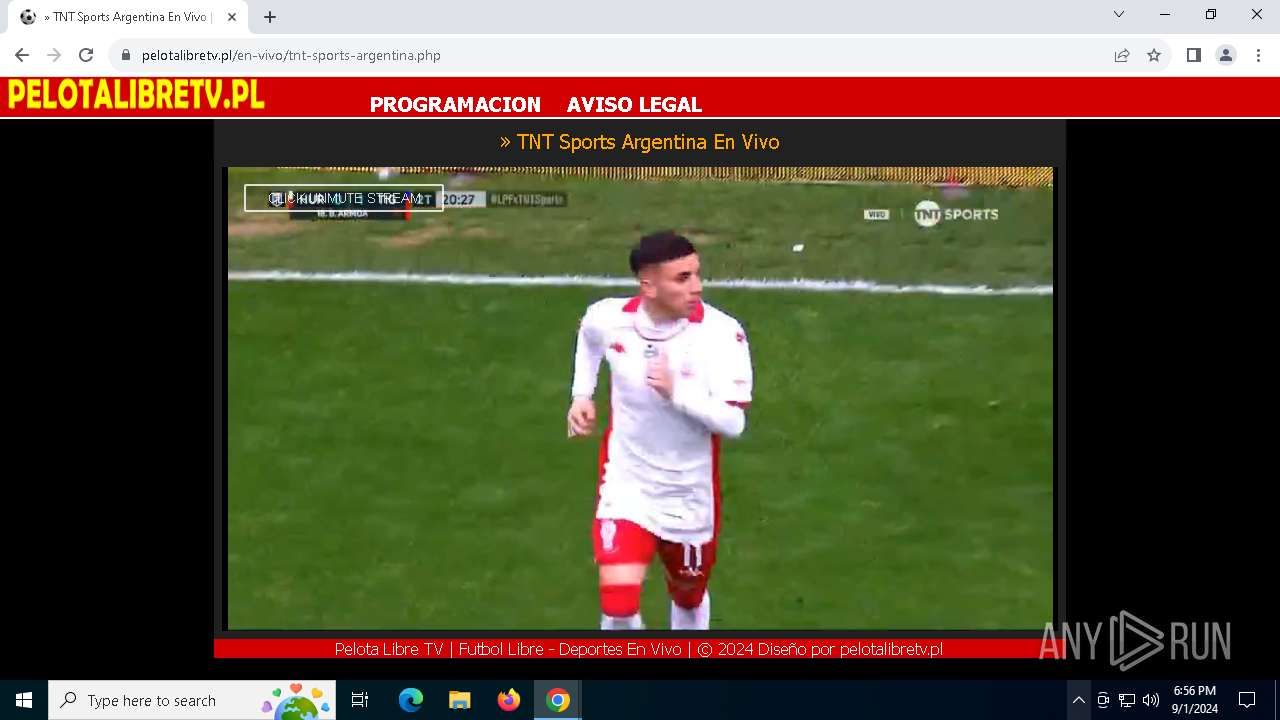Click the Pelota Libre TV footer text

(x=639, y=649)
